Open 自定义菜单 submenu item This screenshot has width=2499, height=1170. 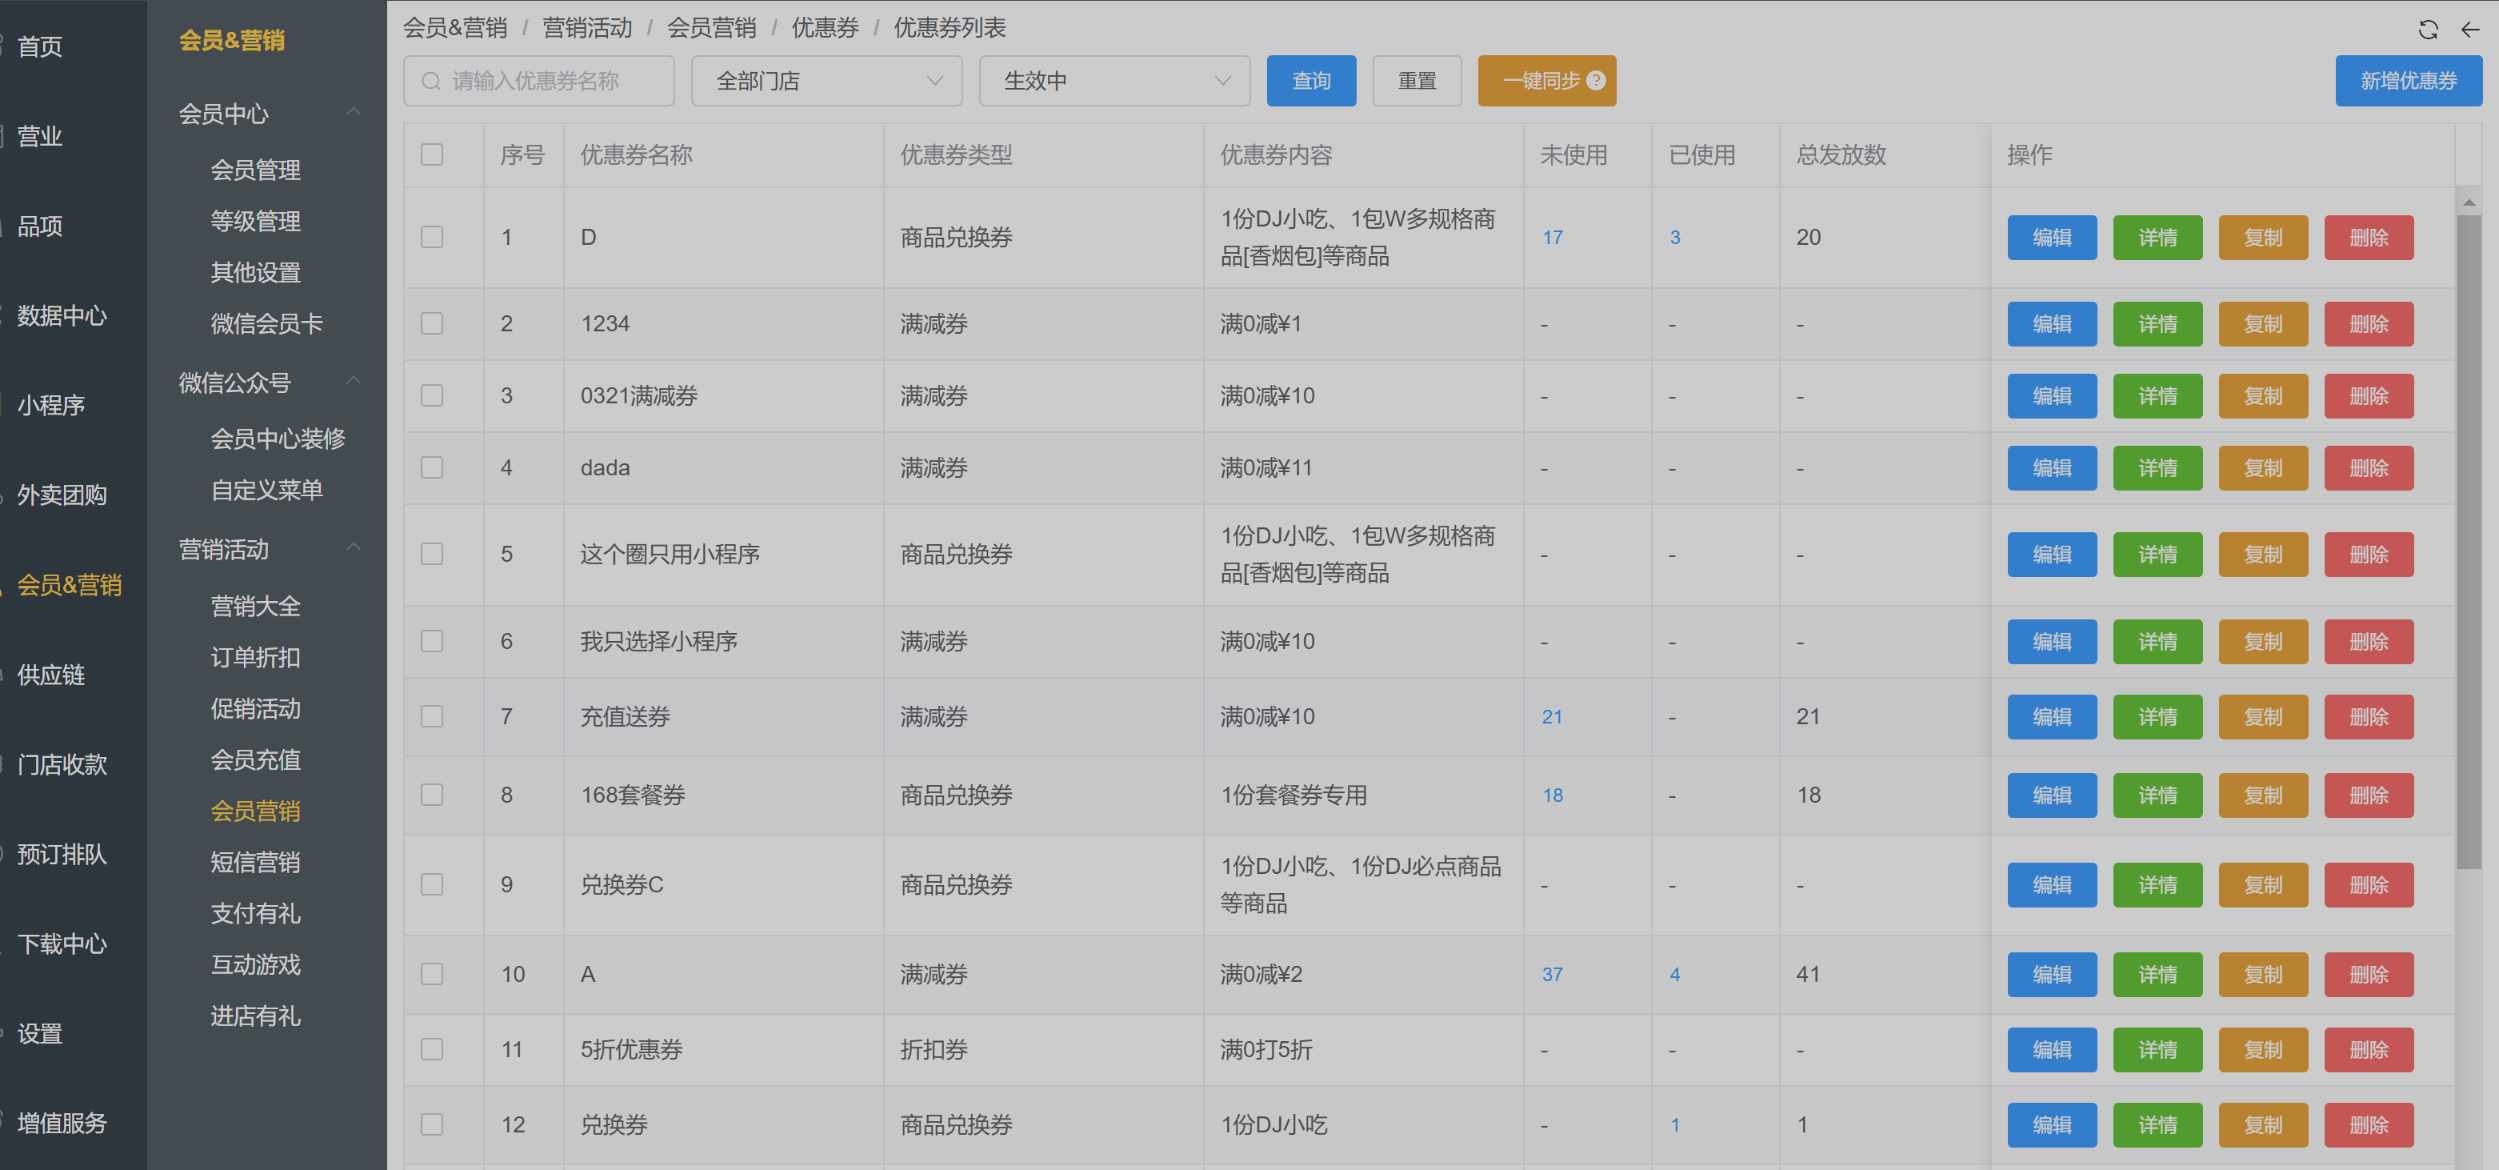pos(267,490)
